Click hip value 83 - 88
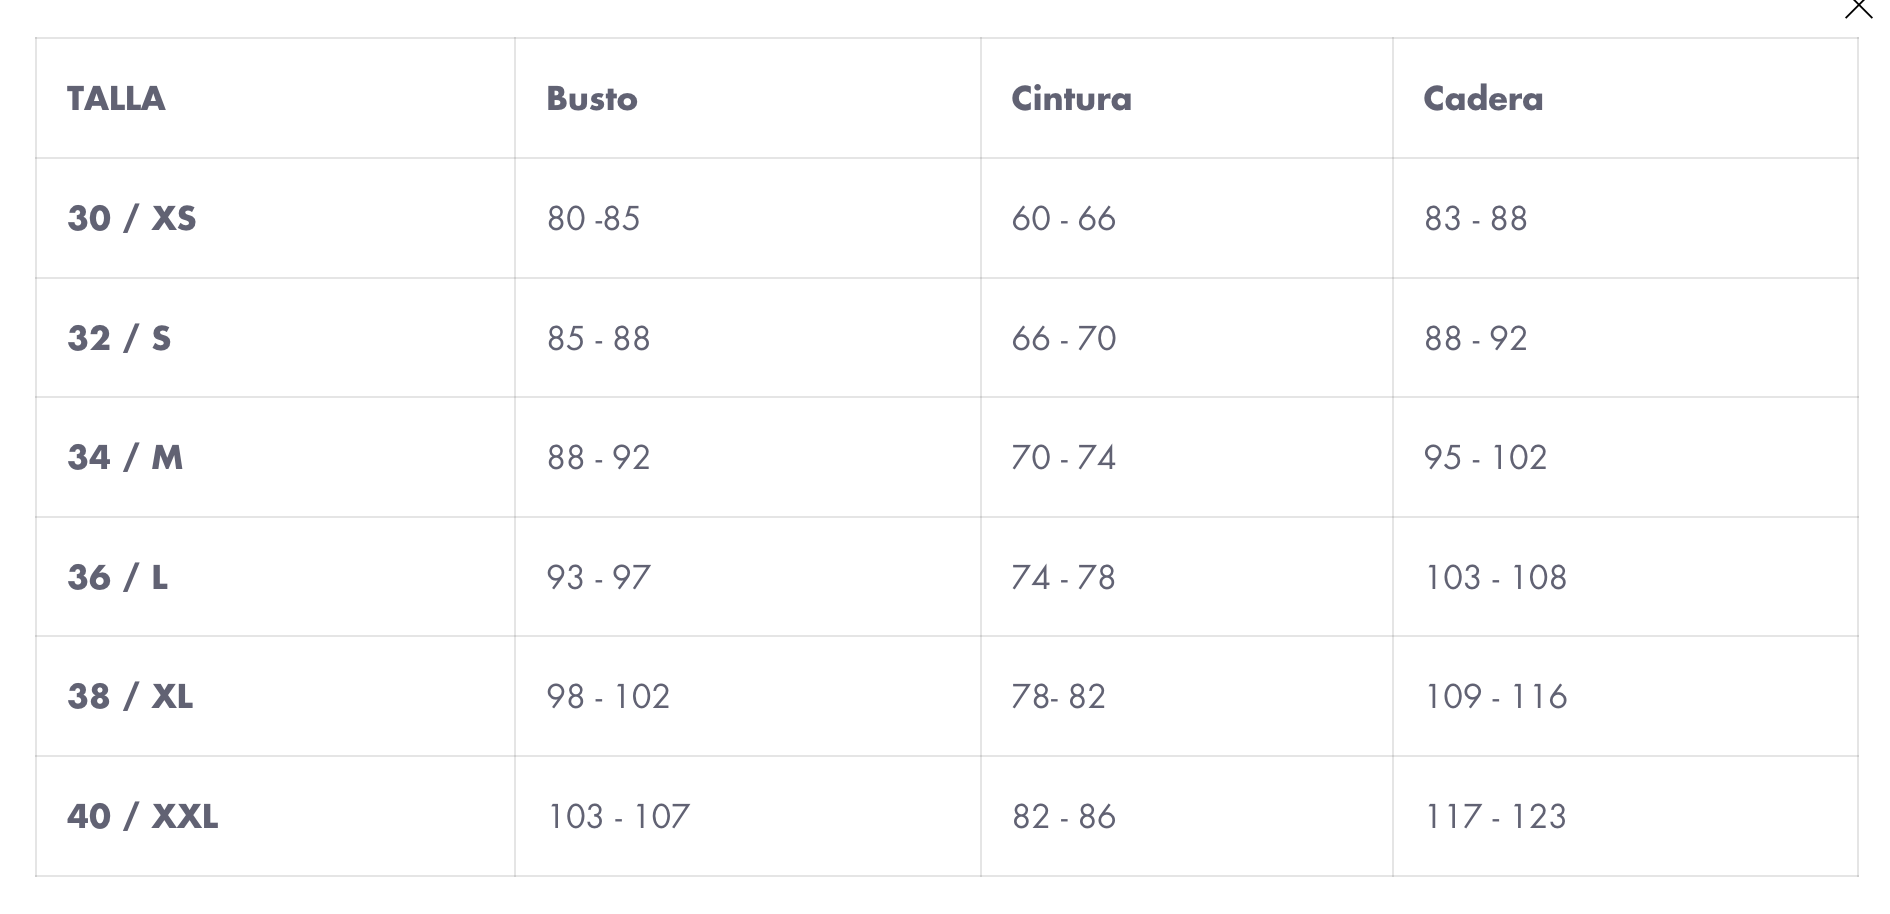1890x914 pixels. [1475, 218]
